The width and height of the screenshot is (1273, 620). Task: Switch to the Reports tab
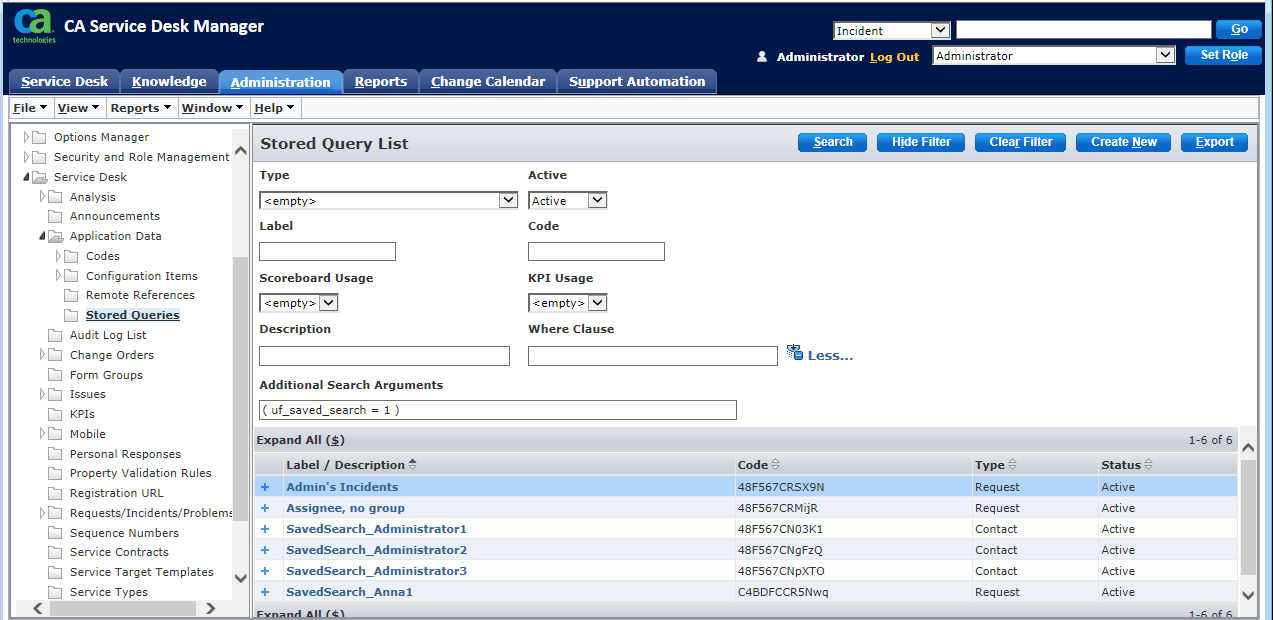click(x=381, y=82)
